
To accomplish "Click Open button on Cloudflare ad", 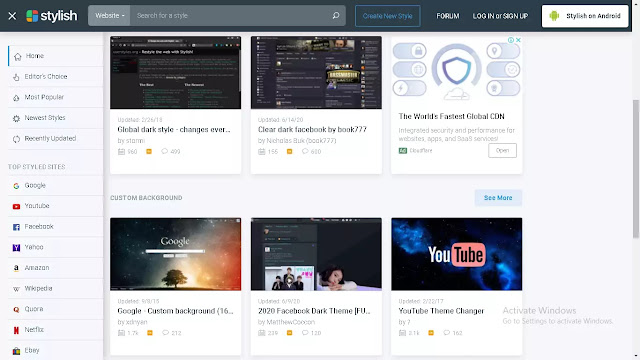I will (x=502, y=151).
